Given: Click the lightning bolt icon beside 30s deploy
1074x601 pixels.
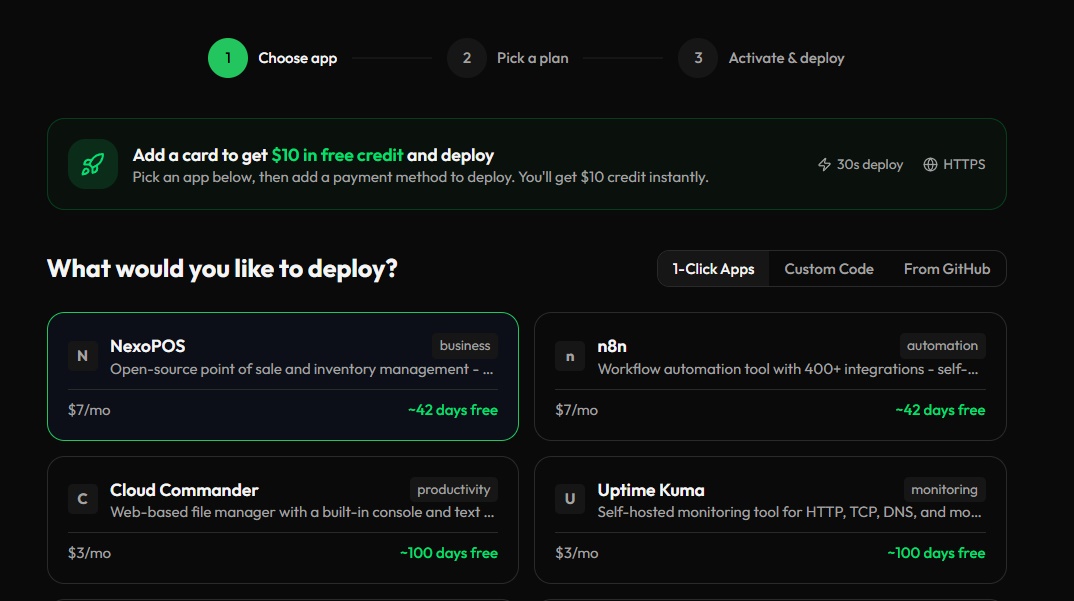Looking at the screenshot, I should 824,164.
